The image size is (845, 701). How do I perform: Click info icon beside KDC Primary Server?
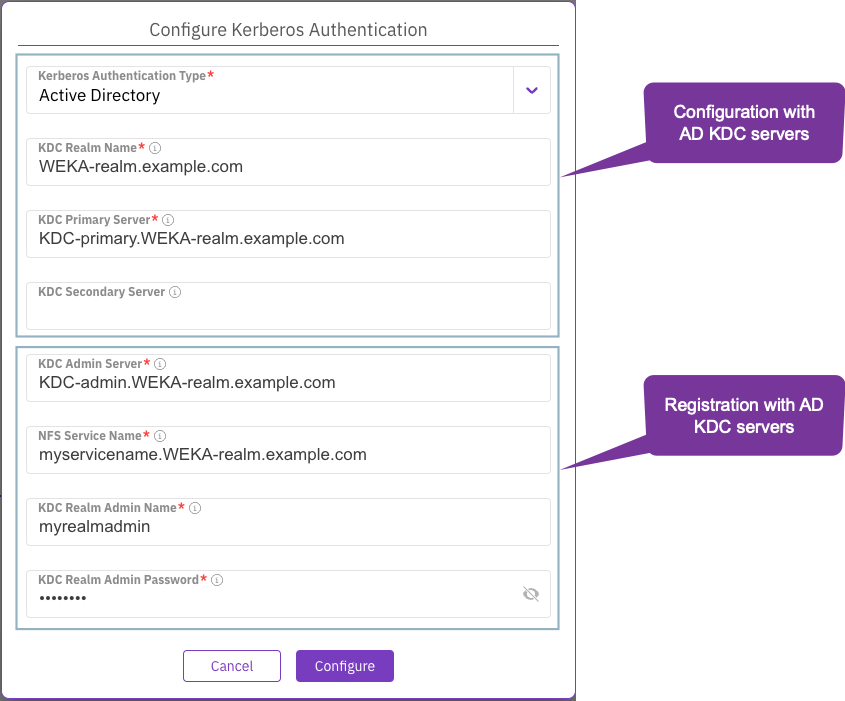168,220
